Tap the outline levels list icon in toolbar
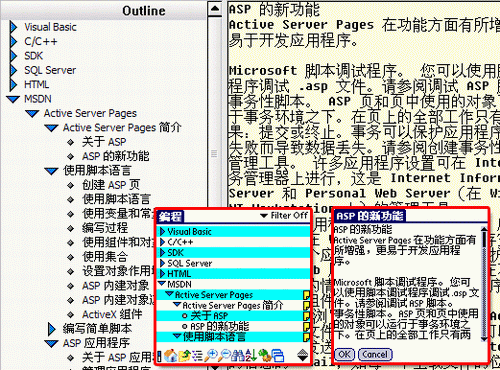 click(197, 356)
